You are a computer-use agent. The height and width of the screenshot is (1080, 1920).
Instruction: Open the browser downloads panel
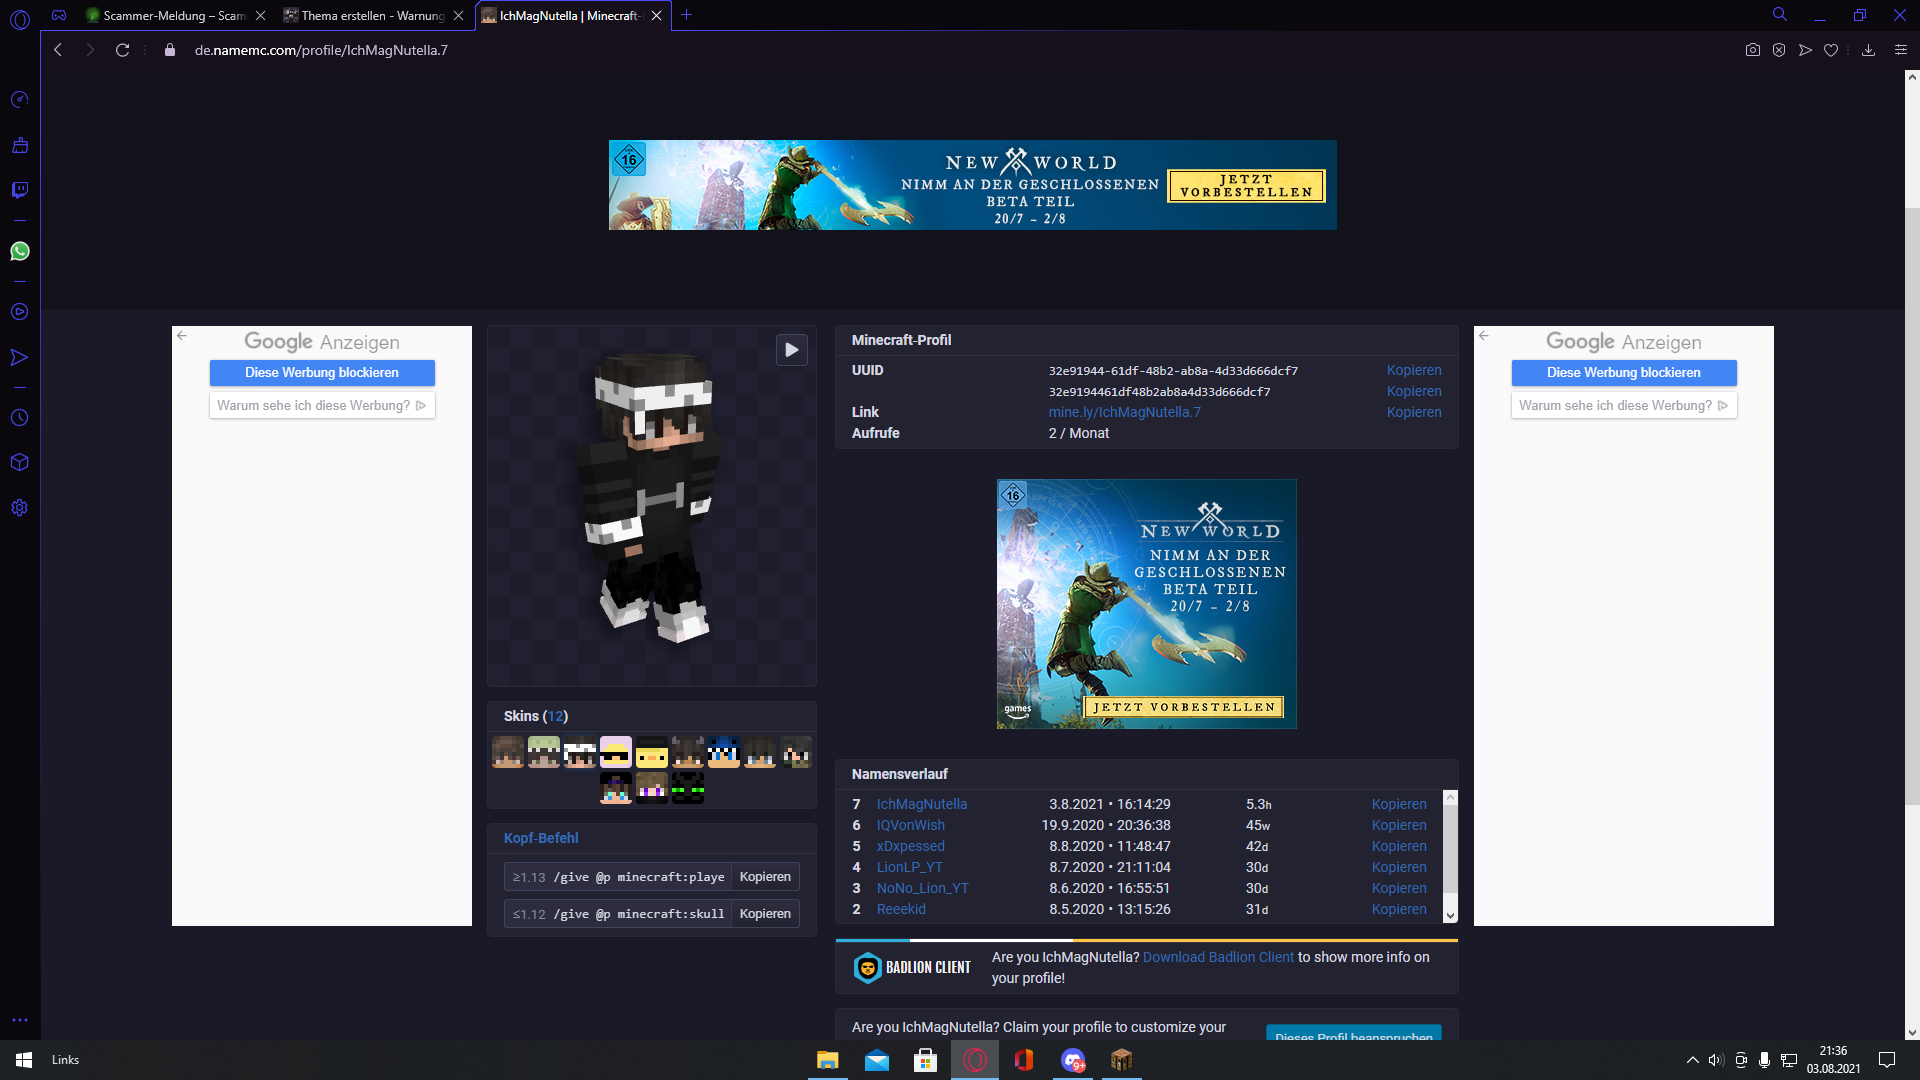pyautogui.click(x=1868, y=50)
